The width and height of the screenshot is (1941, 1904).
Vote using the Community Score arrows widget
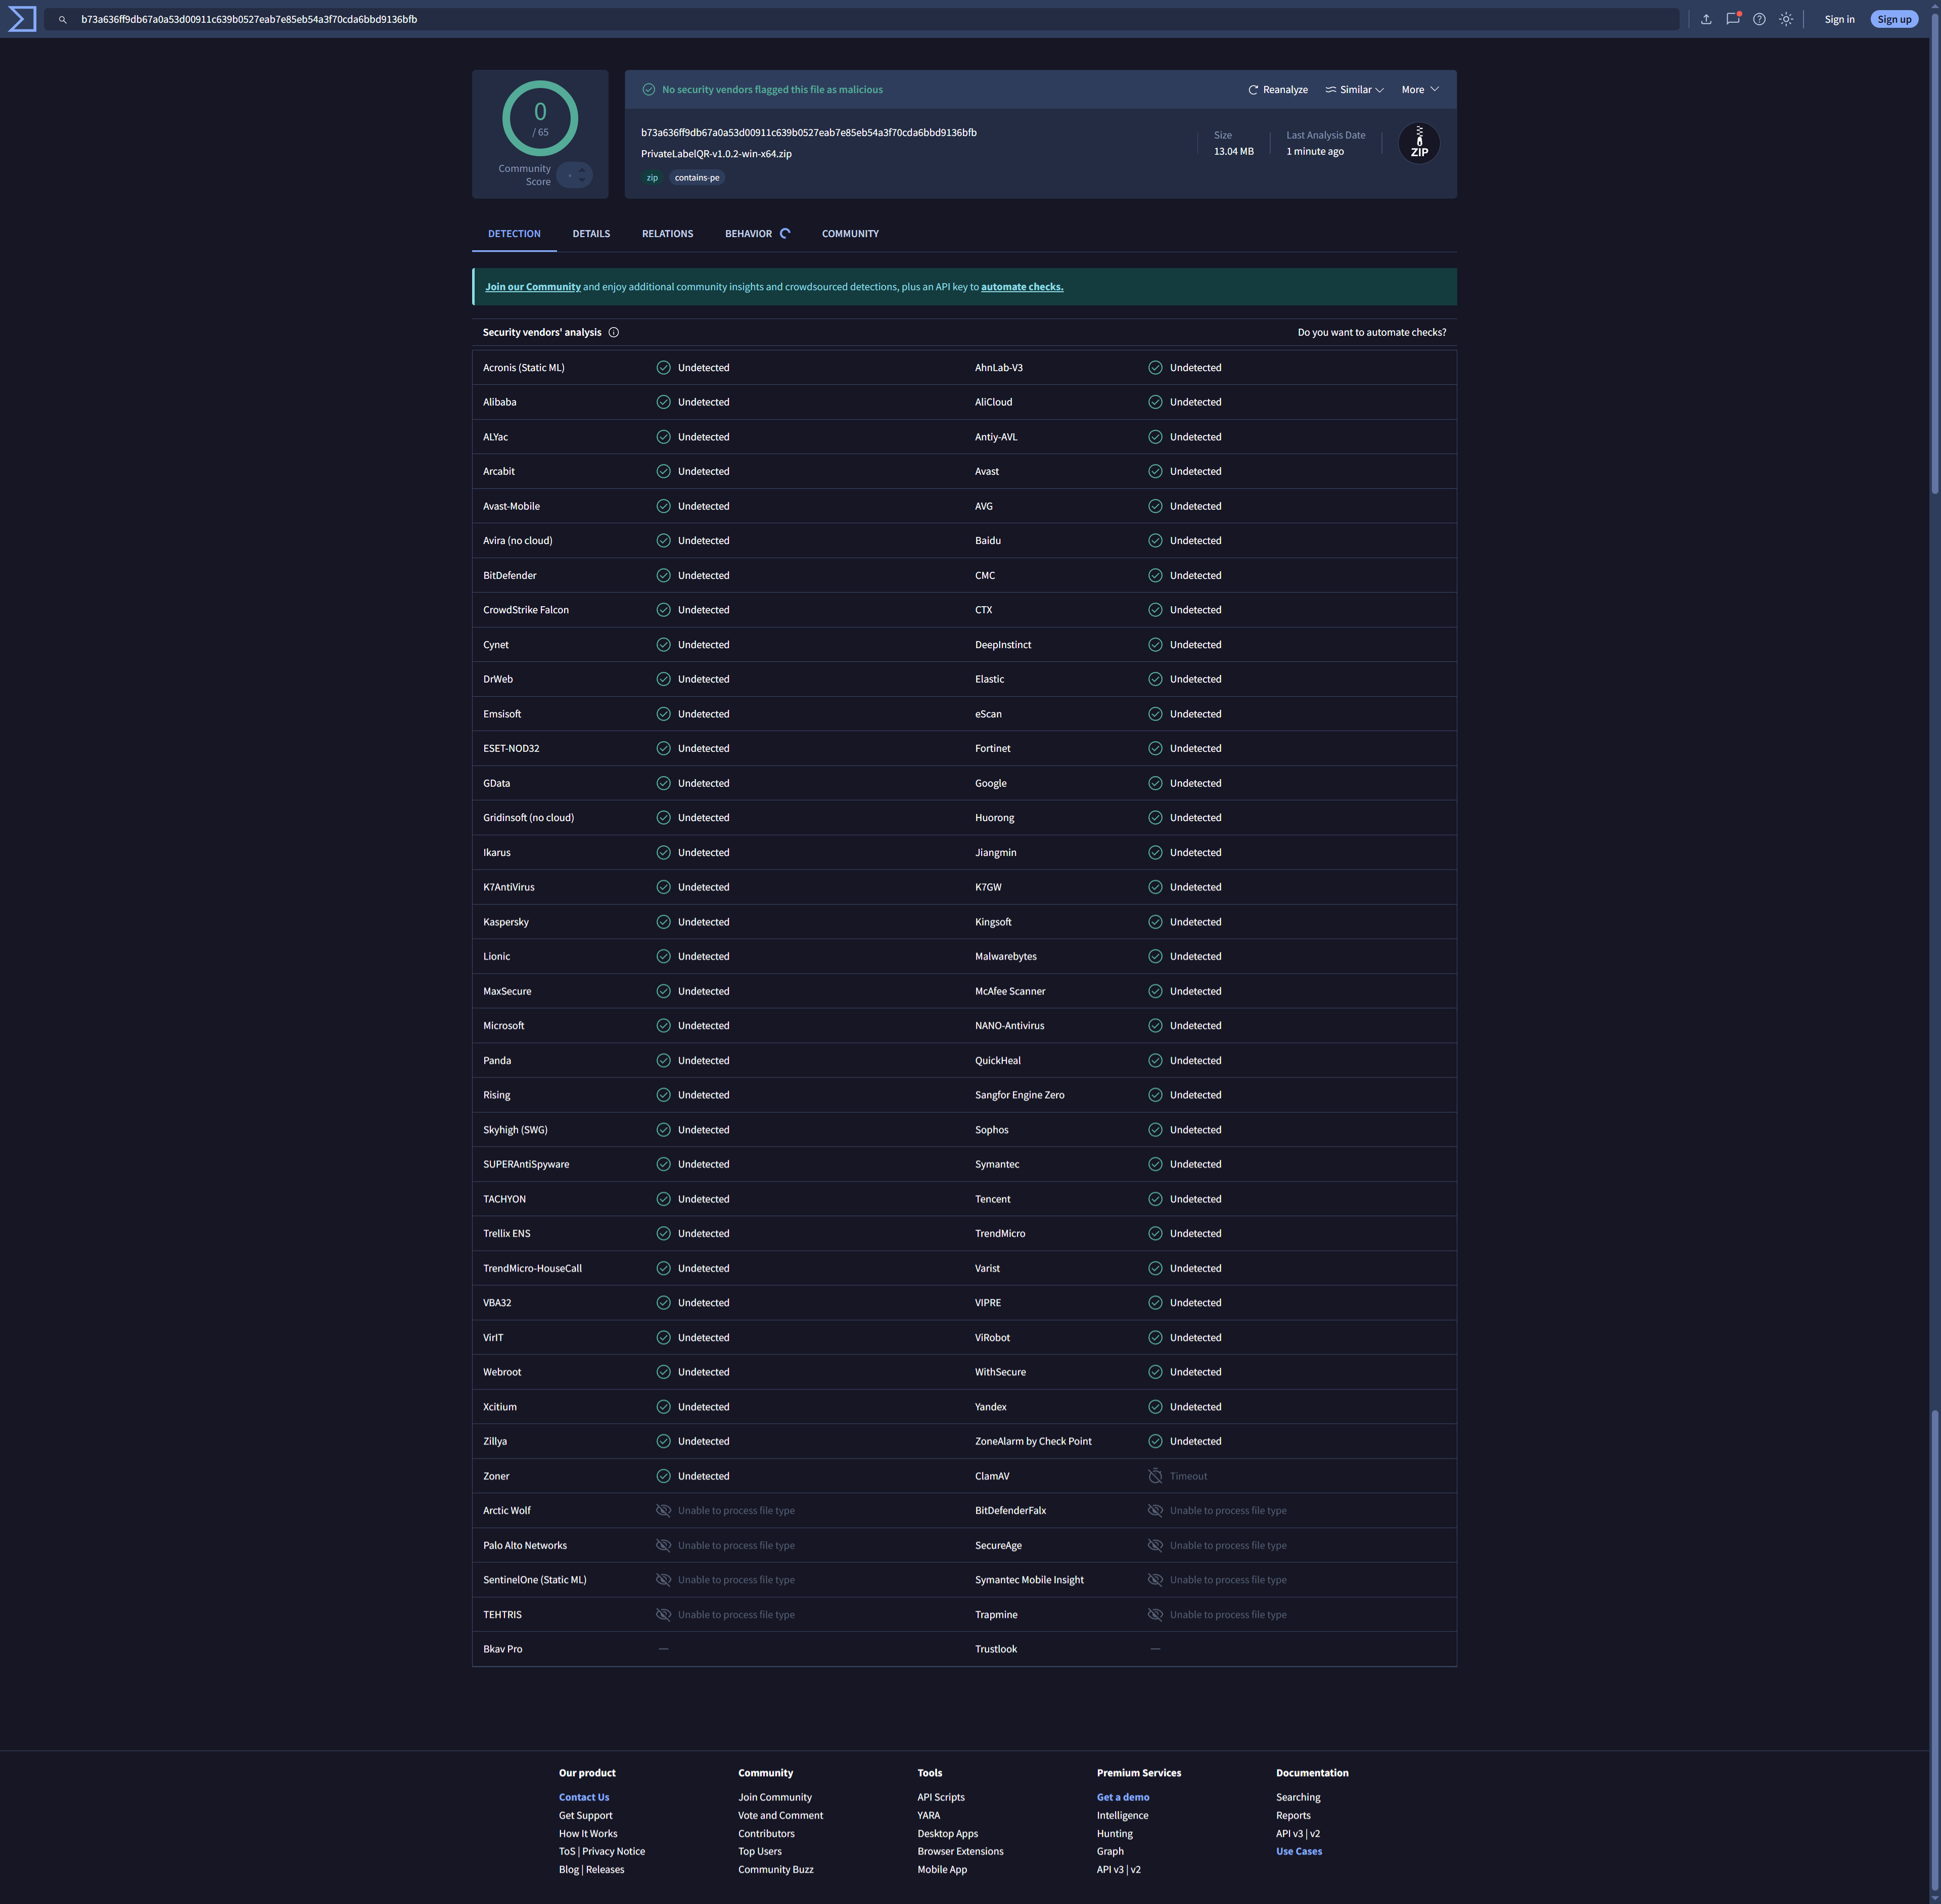[x=575, y=175]
